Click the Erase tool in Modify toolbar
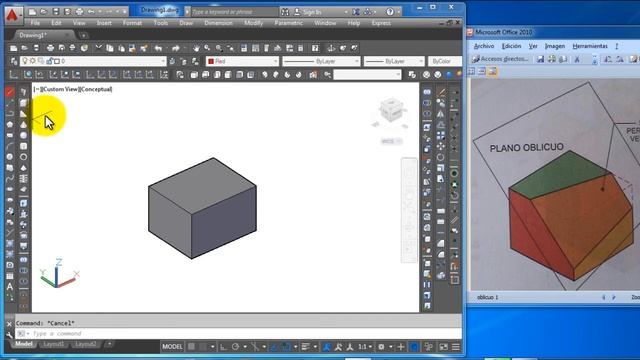This screenshot has height=360, width=640. (x=441, y=92)
